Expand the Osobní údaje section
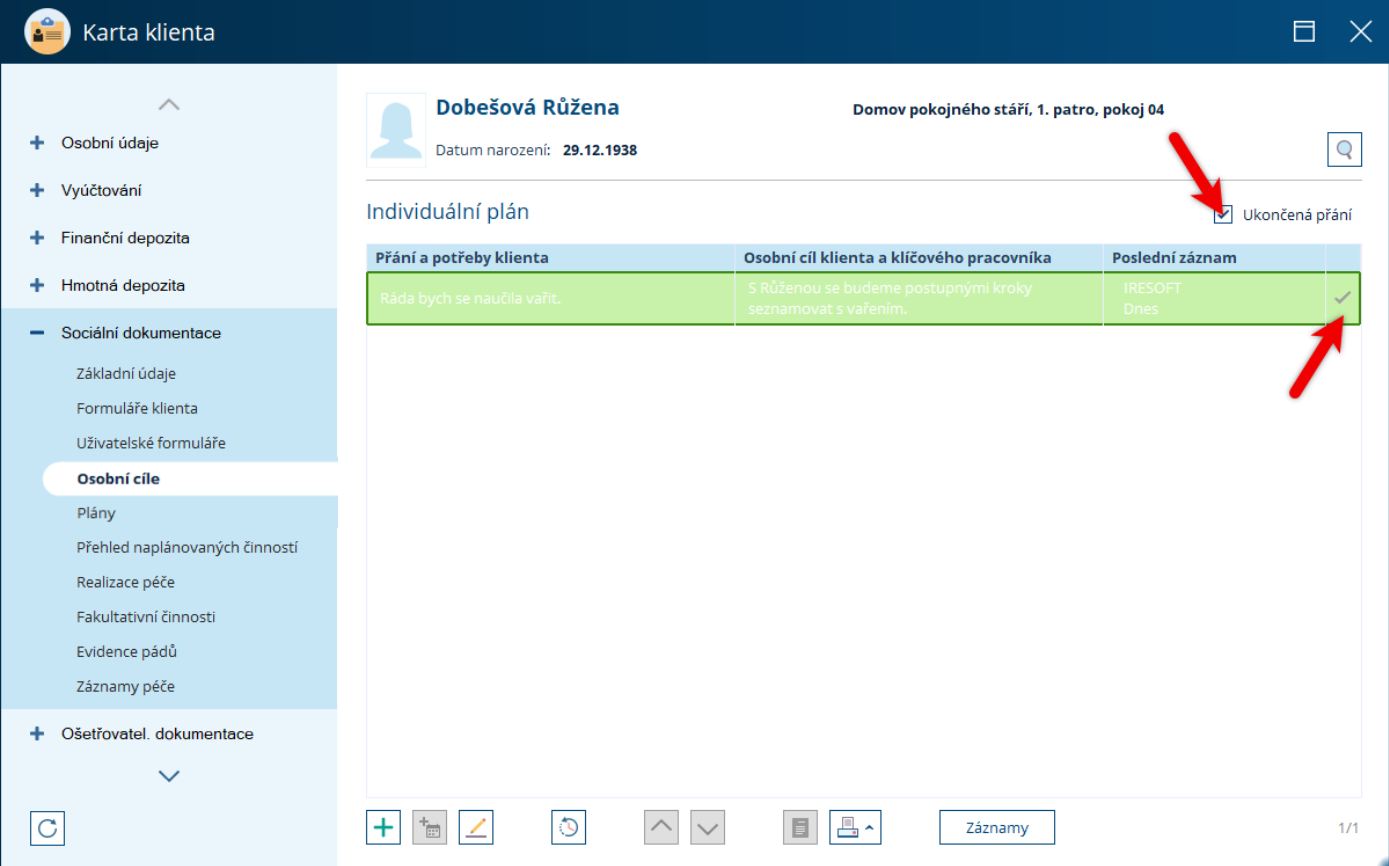The width and height of the screenshot is (1389, 866). [38, 143]
